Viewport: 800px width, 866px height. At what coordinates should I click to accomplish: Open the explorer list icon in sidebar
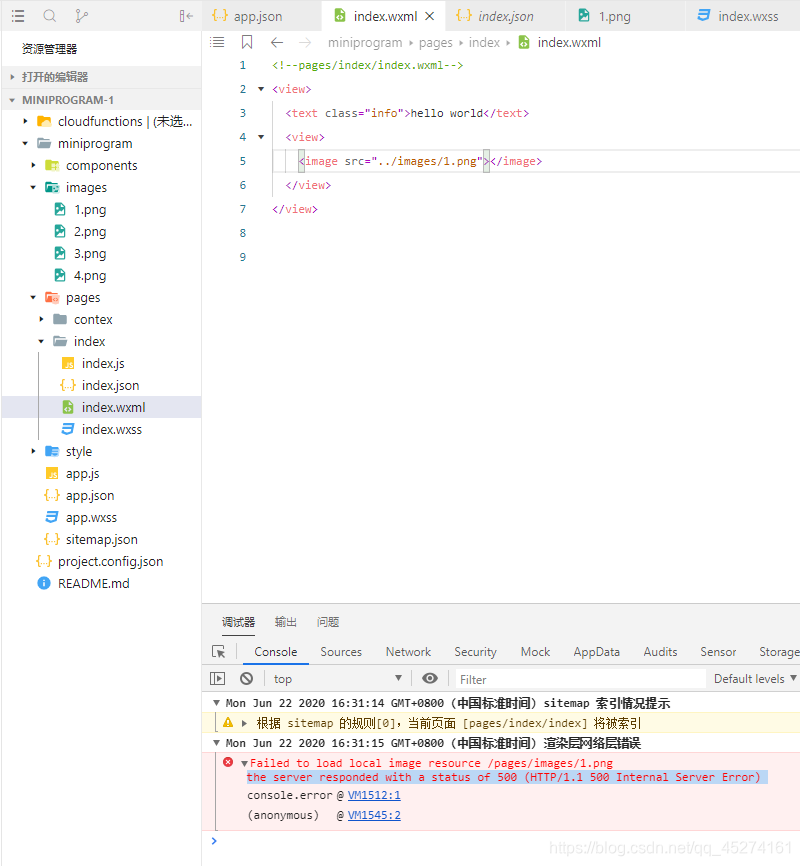[18, 16]
